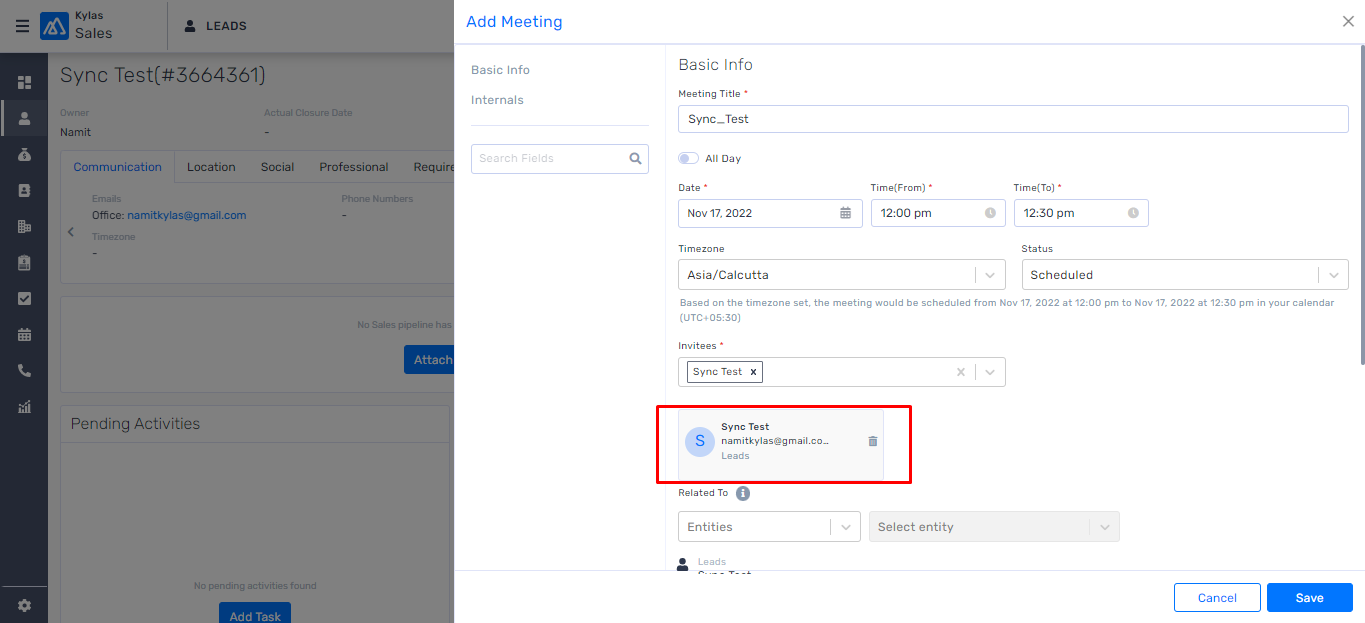The width and height of the screenshot is (1365, 623).
Task: Expand the Timezone dropdown arrow
Action: point(990,275)
